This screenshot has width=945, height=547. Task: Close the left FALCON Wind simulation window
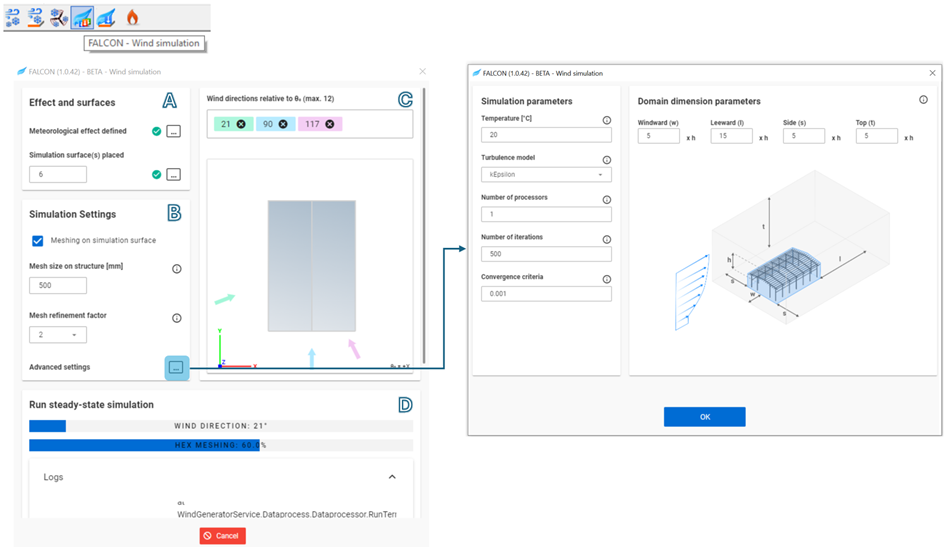422,72
